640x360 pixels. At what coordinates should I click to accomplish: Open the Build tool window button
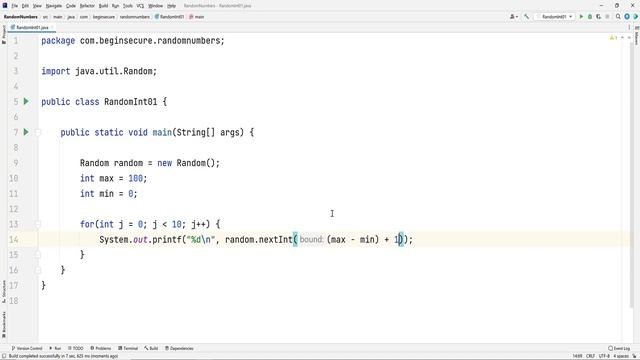coord(151,348)
